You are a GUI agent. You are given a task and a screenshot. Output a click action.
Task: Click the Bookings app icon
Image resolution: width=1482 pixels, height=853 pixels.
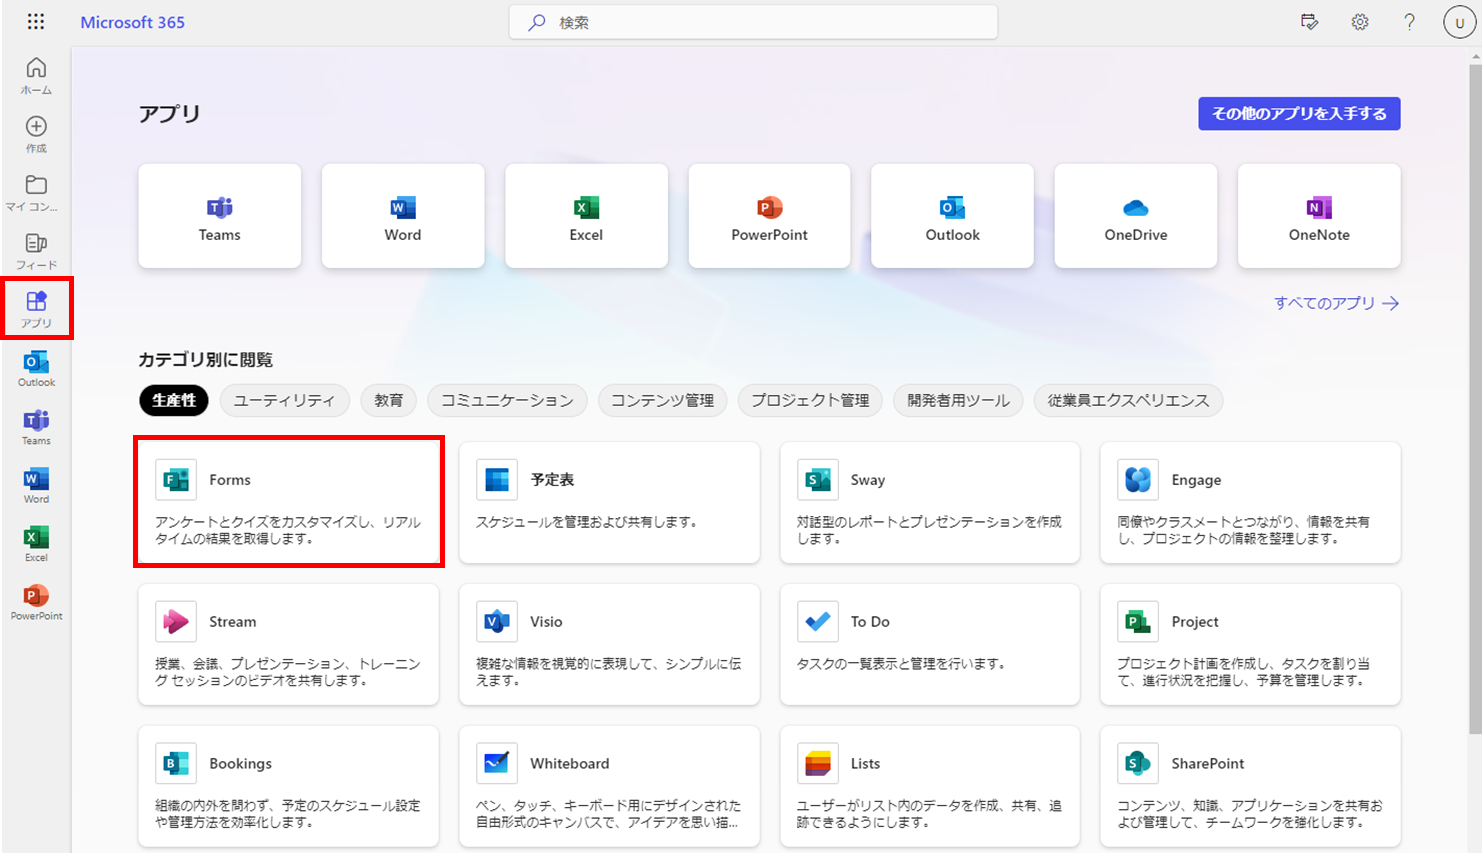point(176,764)
